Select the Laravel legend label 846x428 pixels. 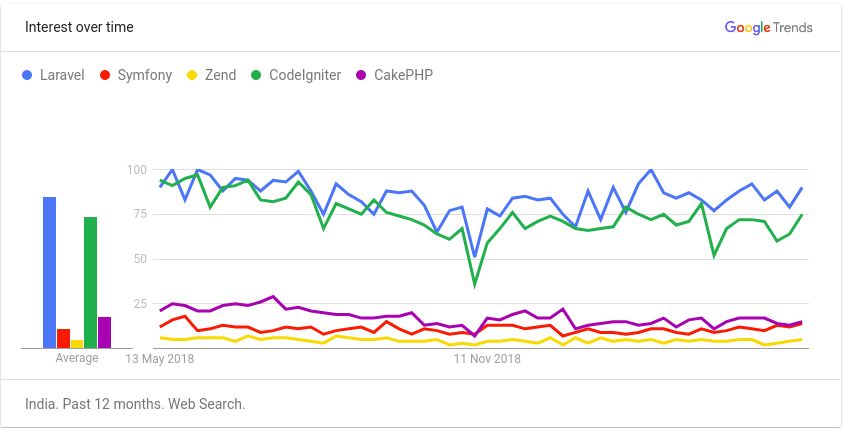(62, 75)
